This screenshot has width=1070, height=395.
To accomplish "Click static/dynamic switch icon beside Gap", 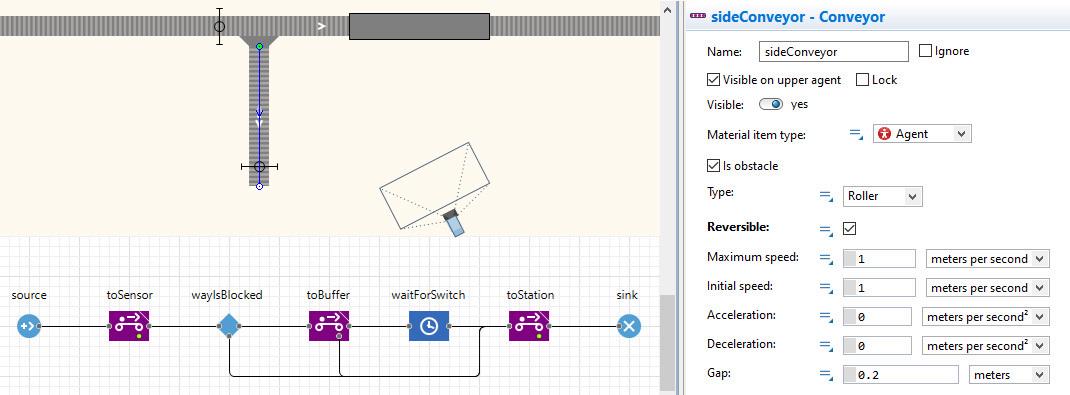I will (x=826, y=375).
